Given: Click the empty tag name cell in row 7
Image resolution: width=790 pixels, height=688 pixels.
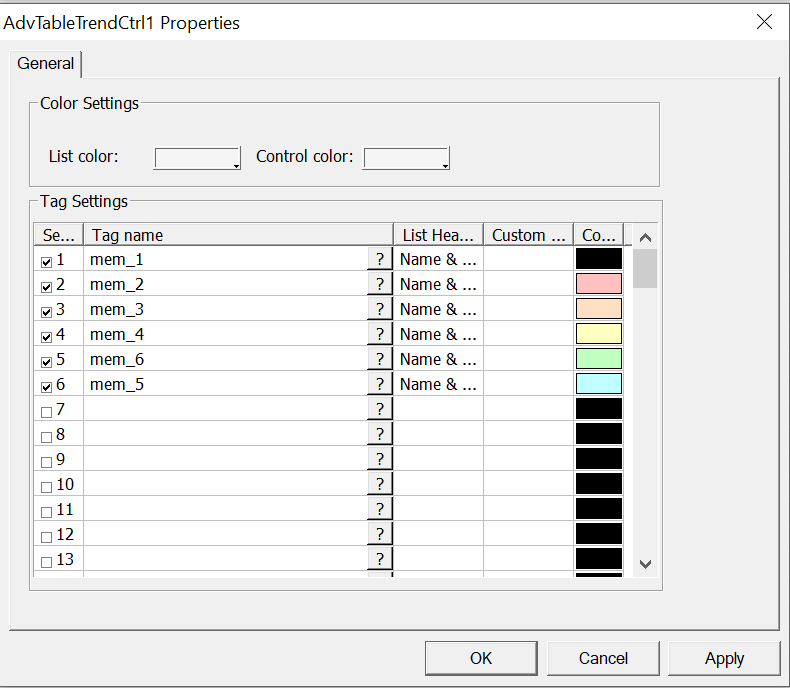Looking at the screenshot, I should click(226, 409).
